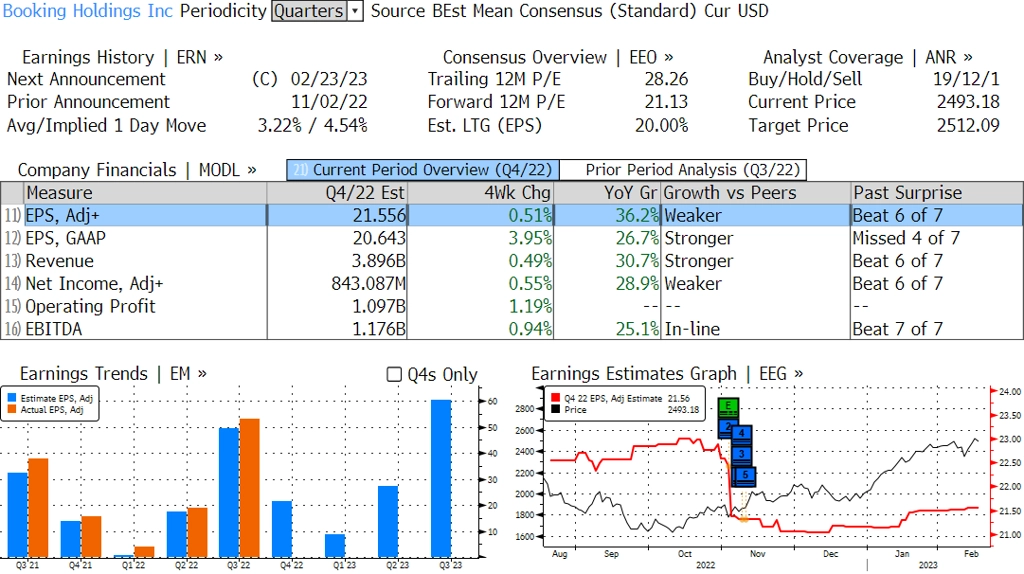Viewport: 1024px width, 574px height.
Task: Select the EPS, Adj+ row
Action: pyautogui.click(x=512, y=215)
